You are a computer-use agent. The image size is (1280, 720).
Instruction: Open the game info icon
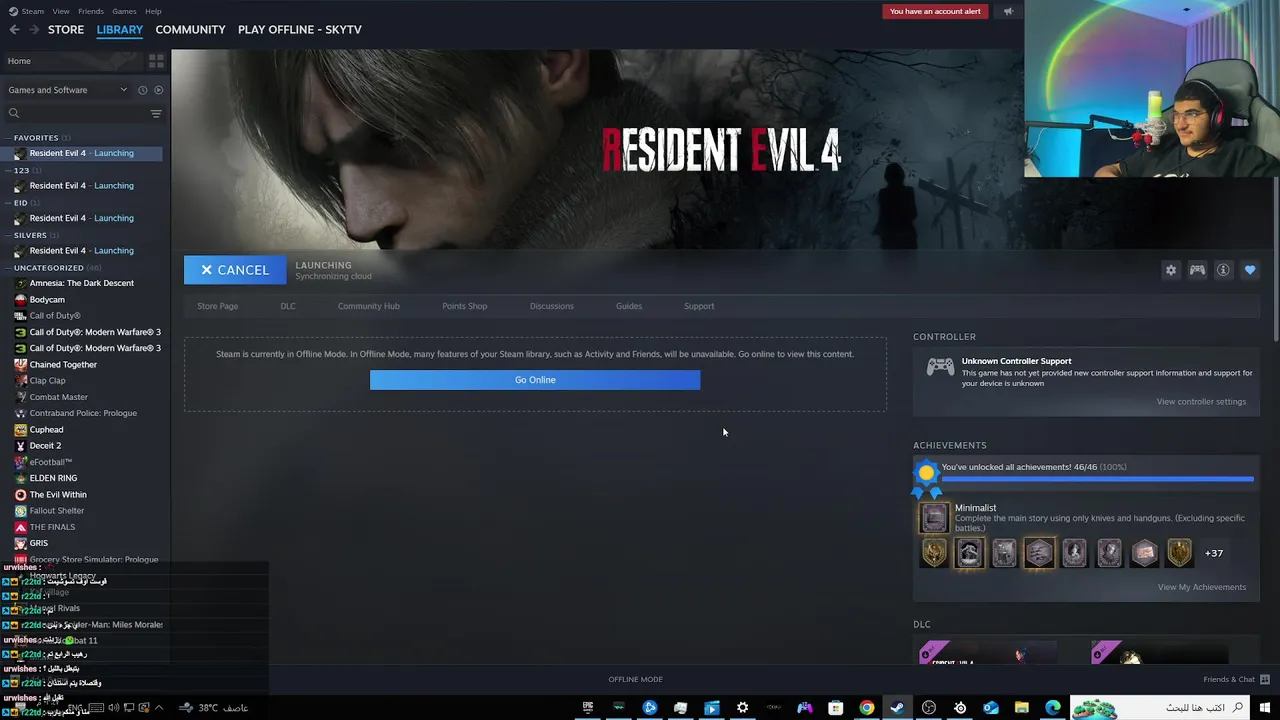pos(1223,270)
